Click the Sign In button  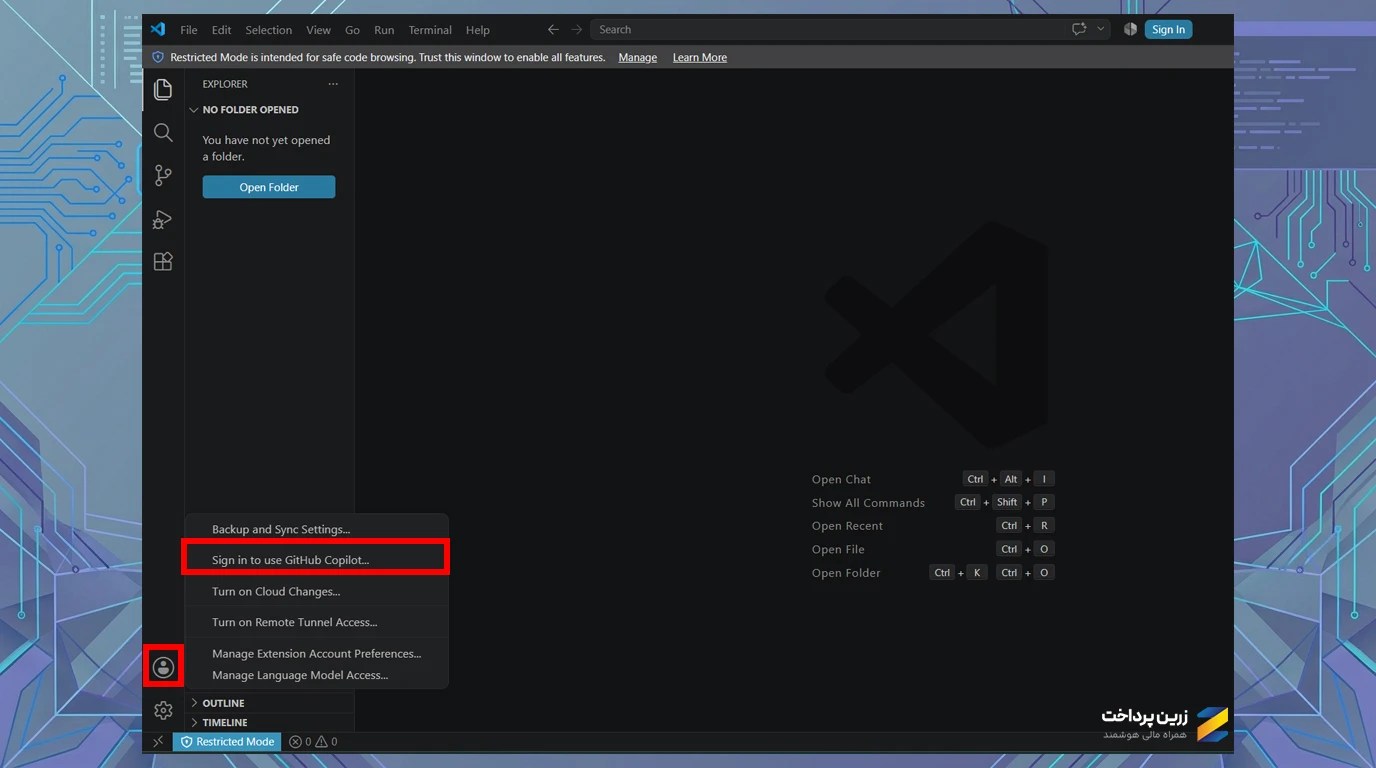[1168, 29]
